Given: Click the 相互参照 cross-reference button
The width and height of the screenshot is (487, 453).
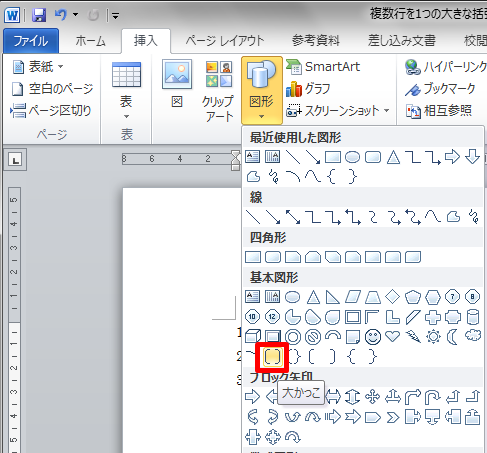Looking at the screenshot, I should (439, 111).
